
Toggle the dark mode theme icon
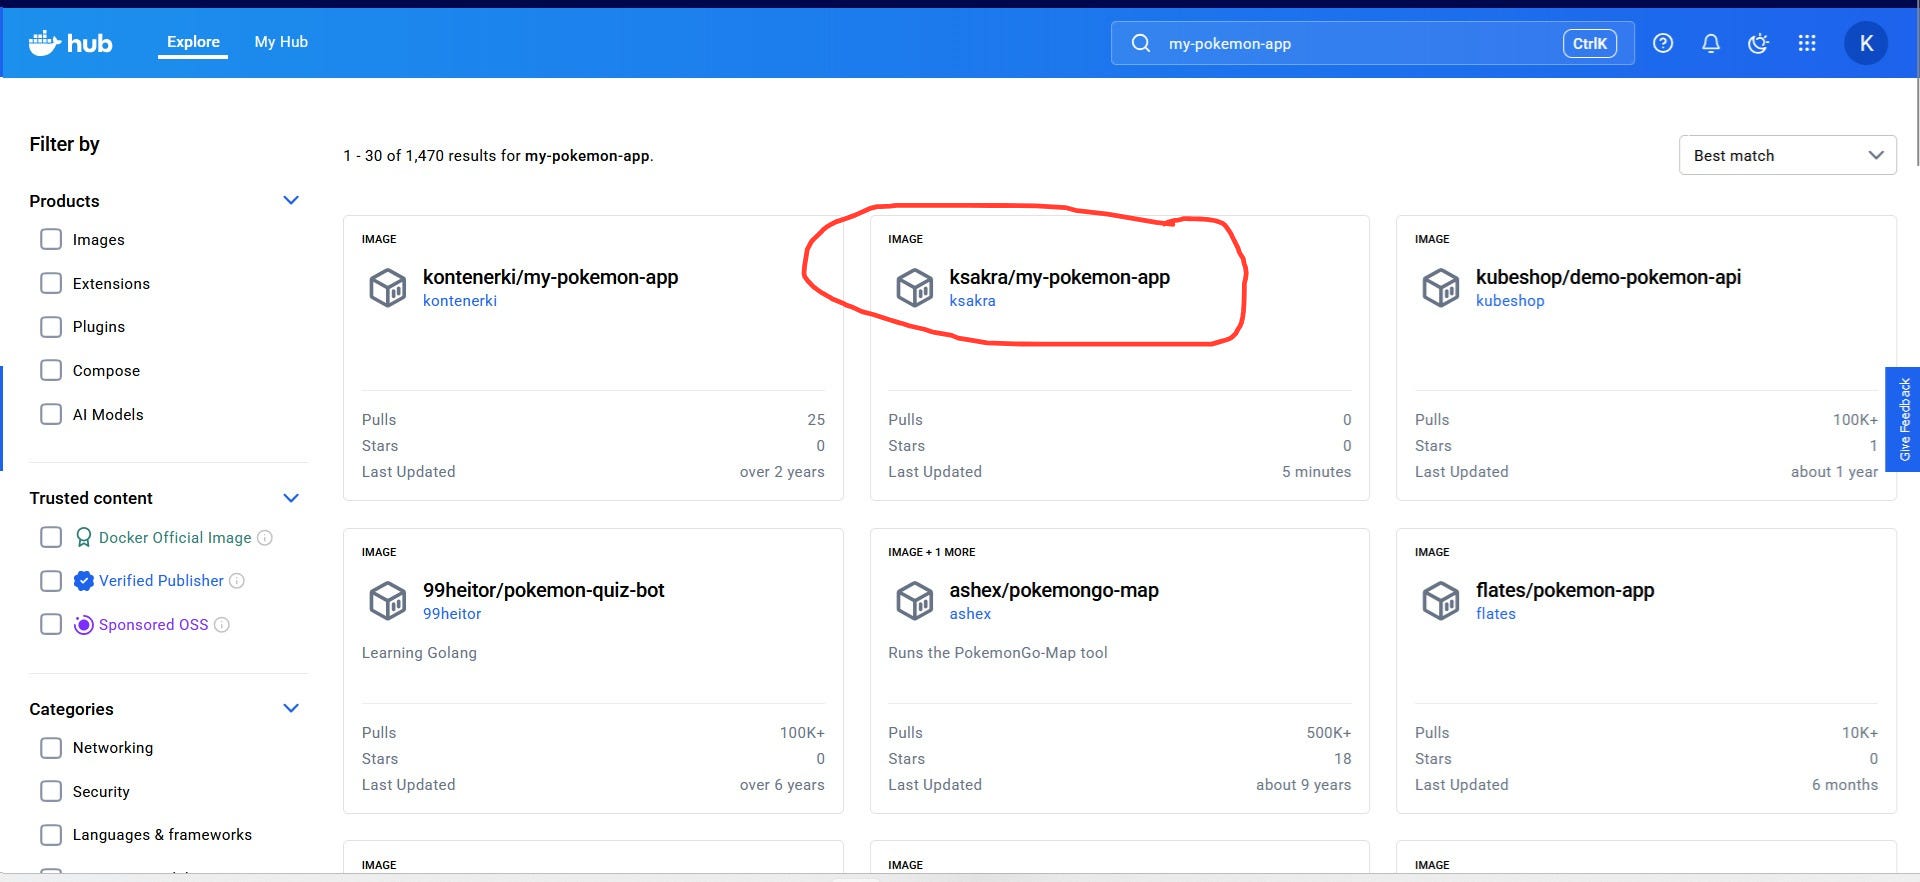pos(1759,43)
